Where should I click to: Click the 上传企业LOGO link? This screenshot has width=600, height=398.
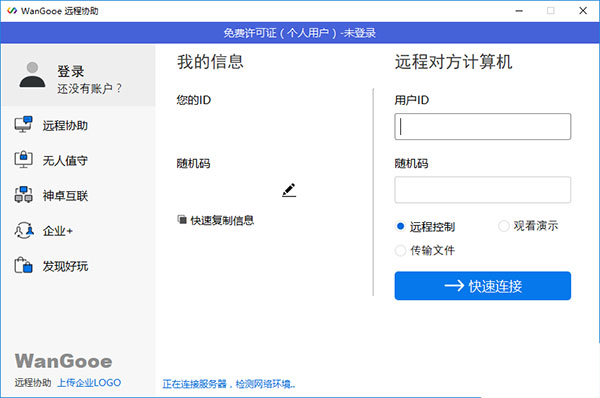click(89, 382)
